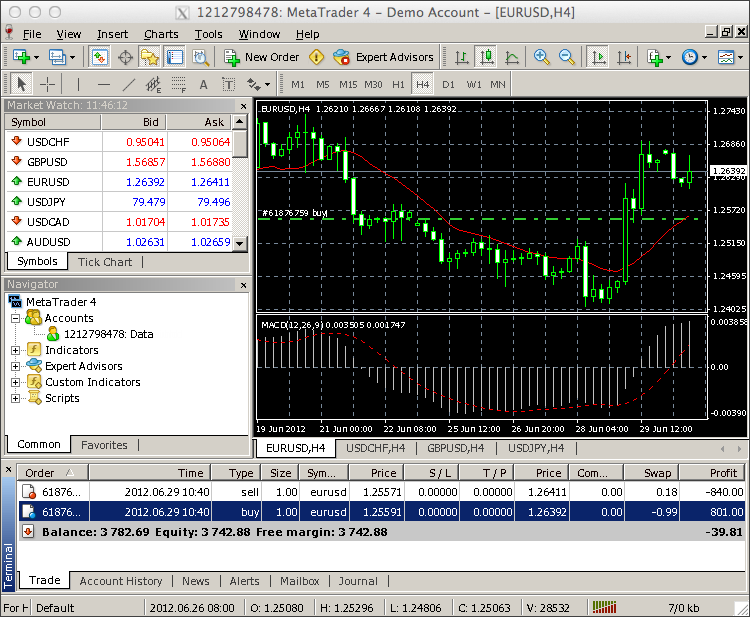The image size is (750, 617).
Task: Open the Account History terminal tab
Action: point(121,581)
